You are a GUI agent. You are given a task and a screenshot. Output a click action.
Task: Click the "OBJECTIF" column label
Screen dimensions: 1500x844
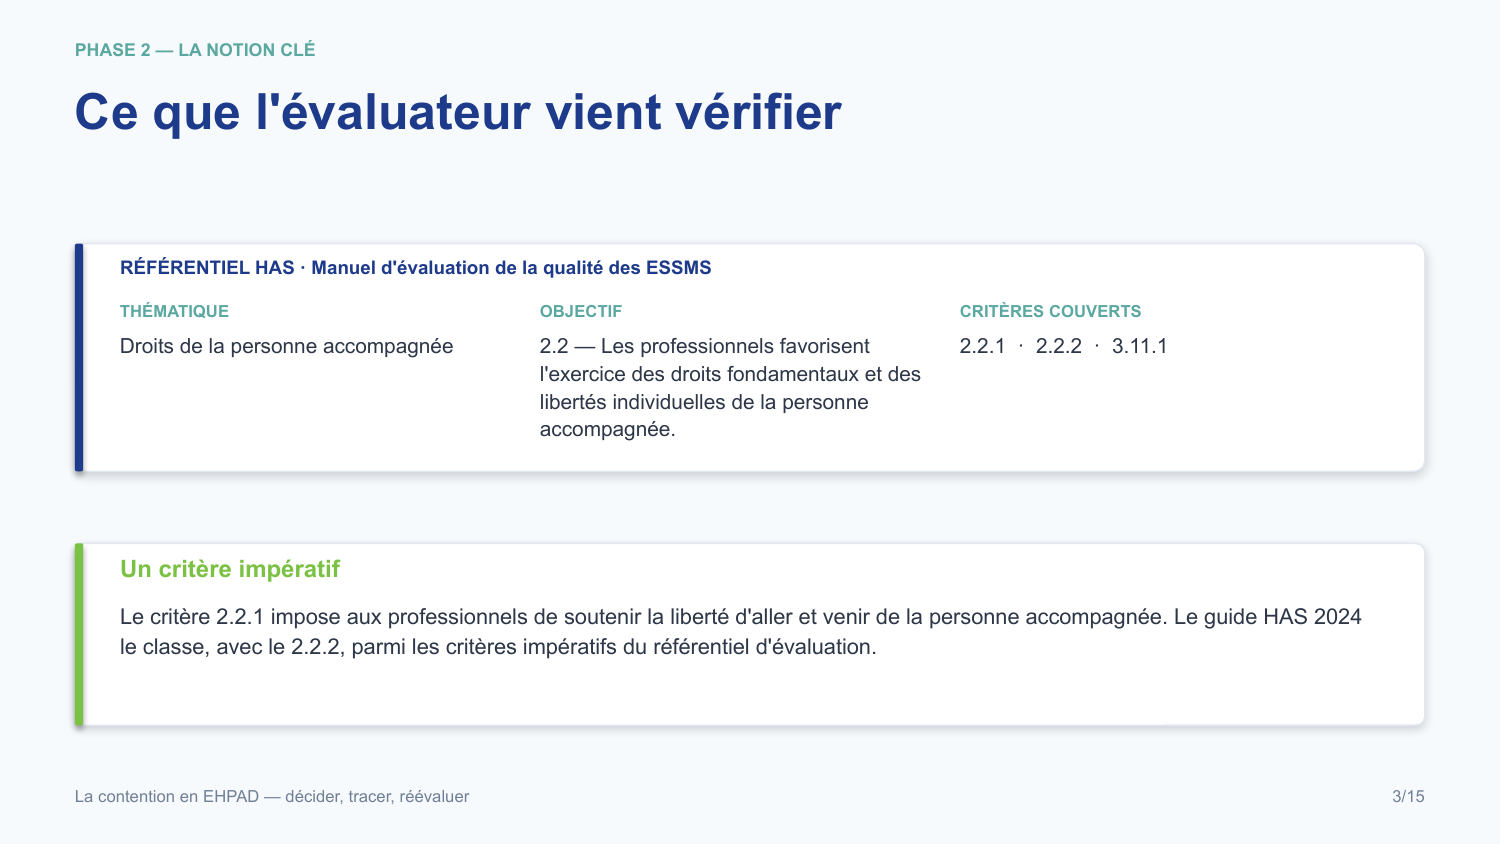pos(581,311)
